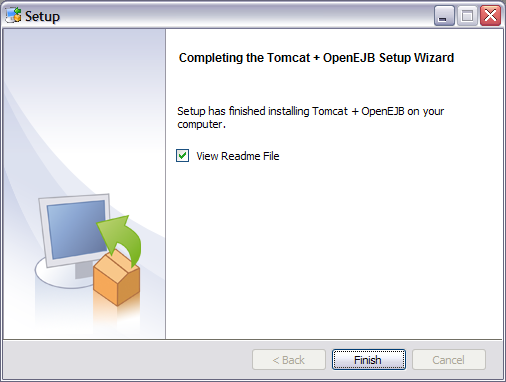The width and height of the screenshot is (506, 382).
Task: Click the Setup installer icon in title bar
Action: coord(14,16)
